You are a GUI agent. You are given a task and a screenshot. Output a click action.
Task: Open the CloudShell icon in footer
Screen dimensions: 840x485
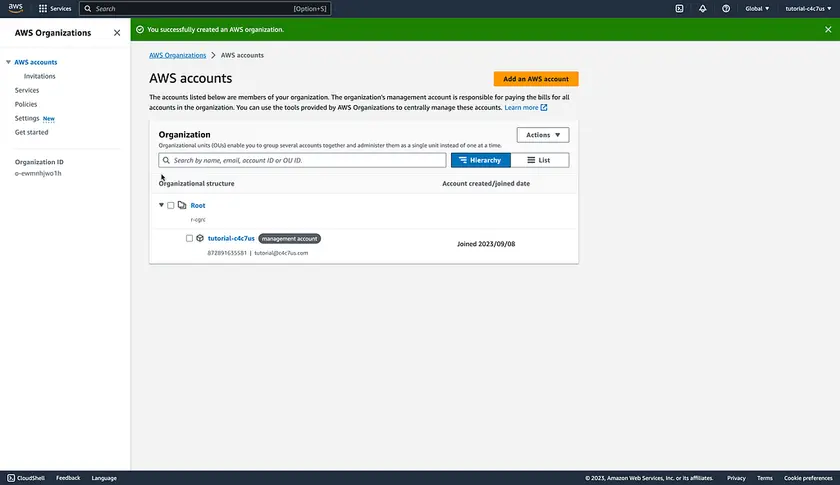click(11, 477)
